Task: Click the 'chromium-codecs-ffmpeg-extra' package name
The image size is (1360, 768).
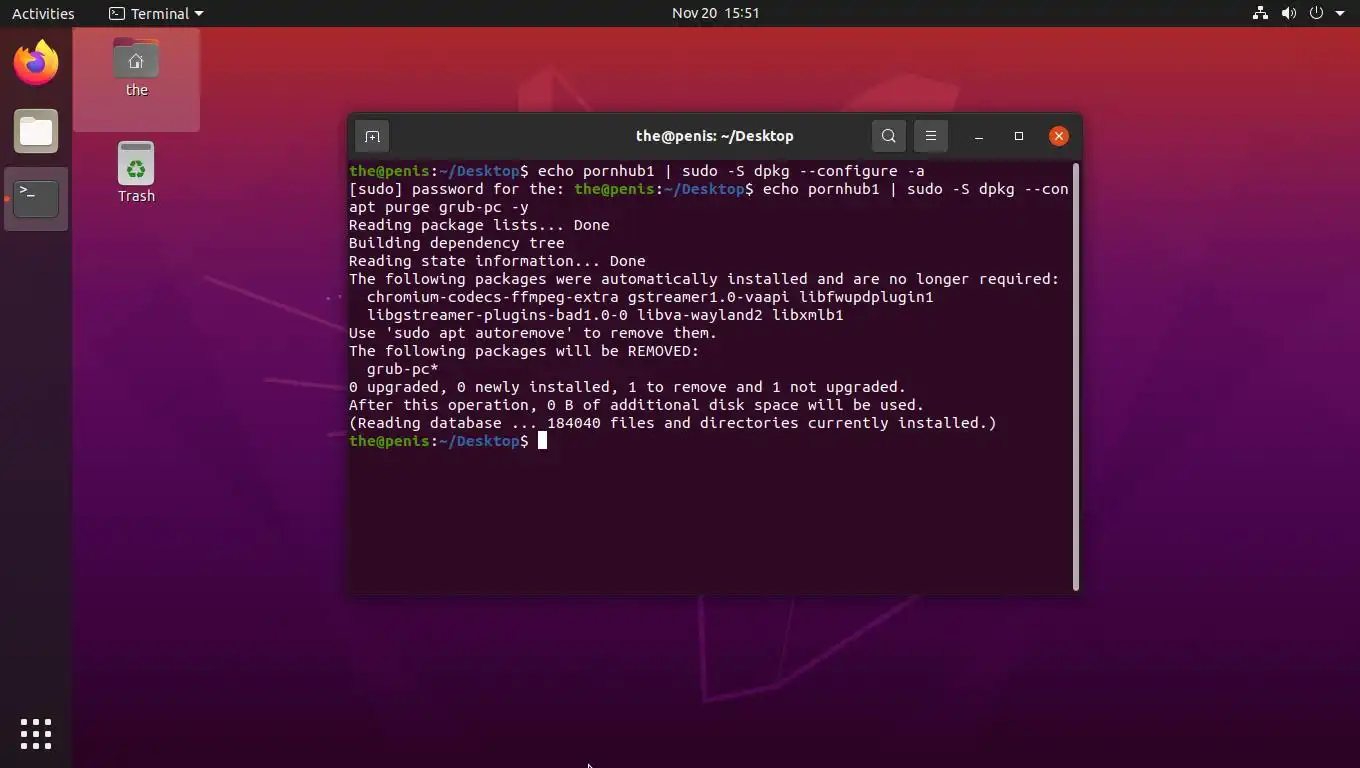Action: click(493, 297)
